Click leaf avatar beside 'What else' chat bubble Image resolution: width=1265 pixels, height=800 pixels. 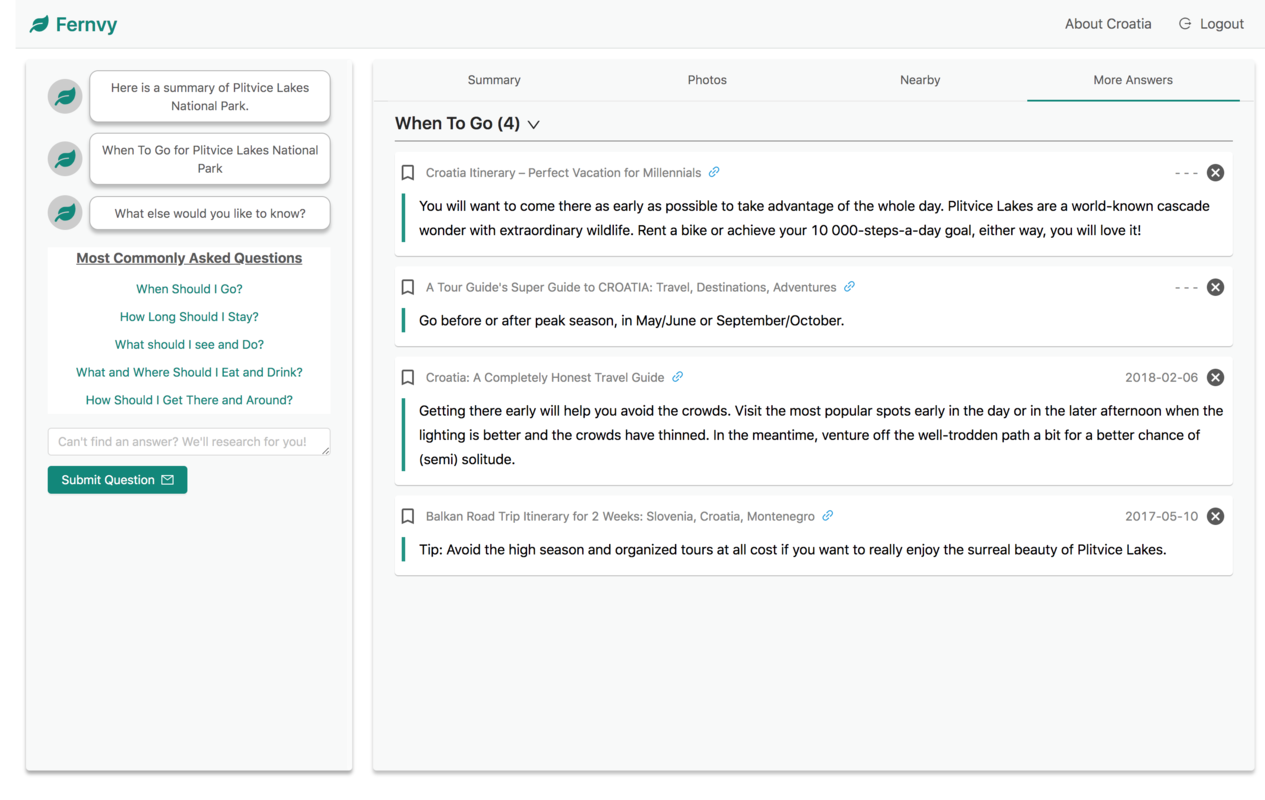click(64, 213)
